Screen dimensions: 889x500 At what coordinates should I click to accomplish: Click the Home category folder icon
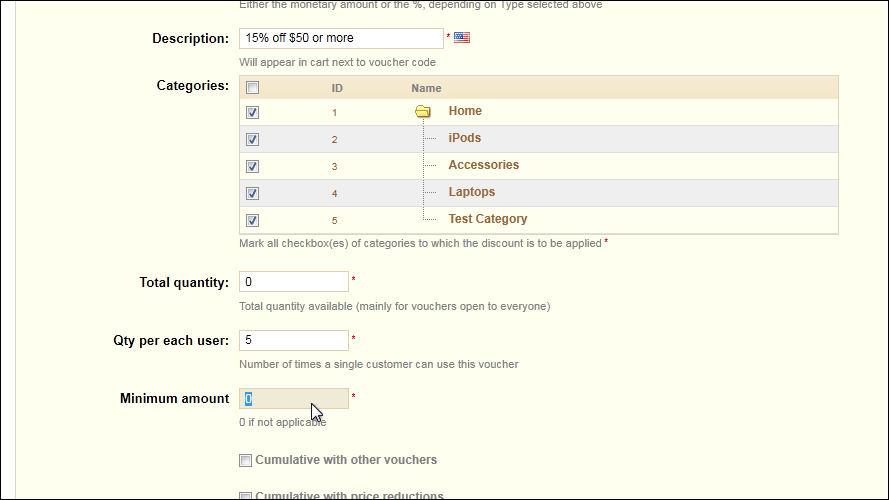pos(422,111)
